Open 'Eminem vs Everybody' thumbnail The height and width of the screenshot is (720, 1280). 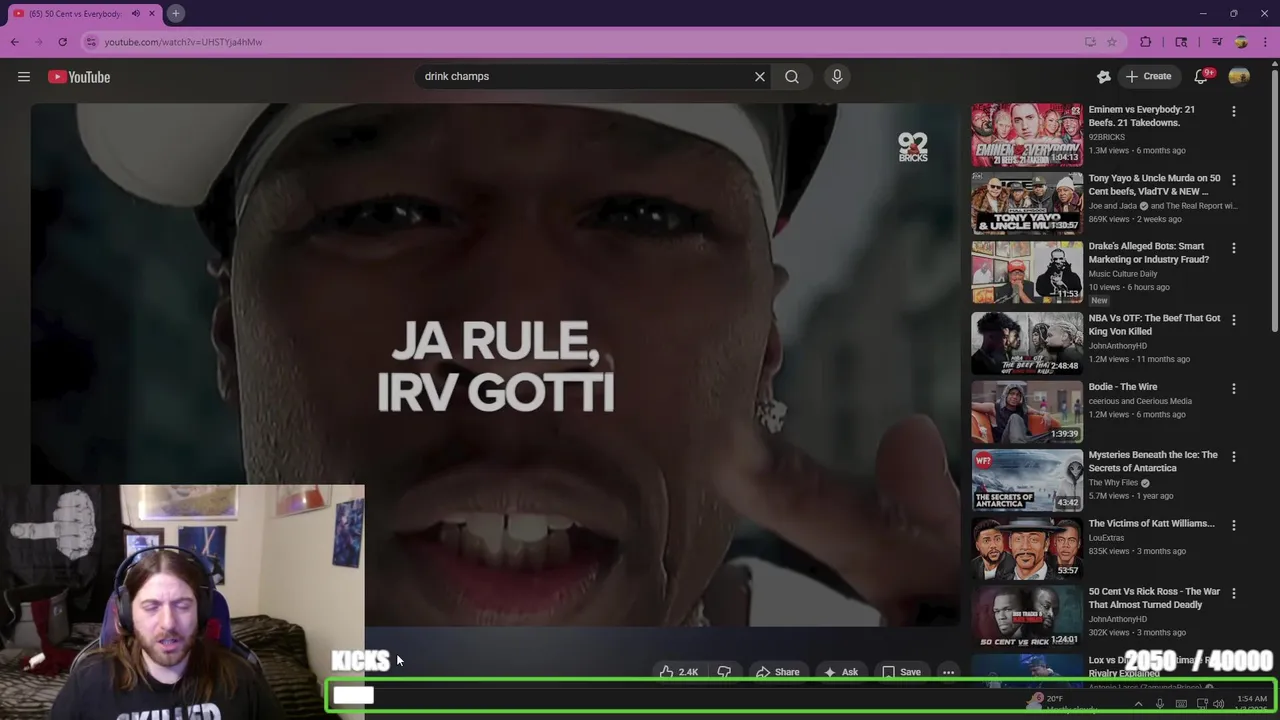coord(1027,134)
